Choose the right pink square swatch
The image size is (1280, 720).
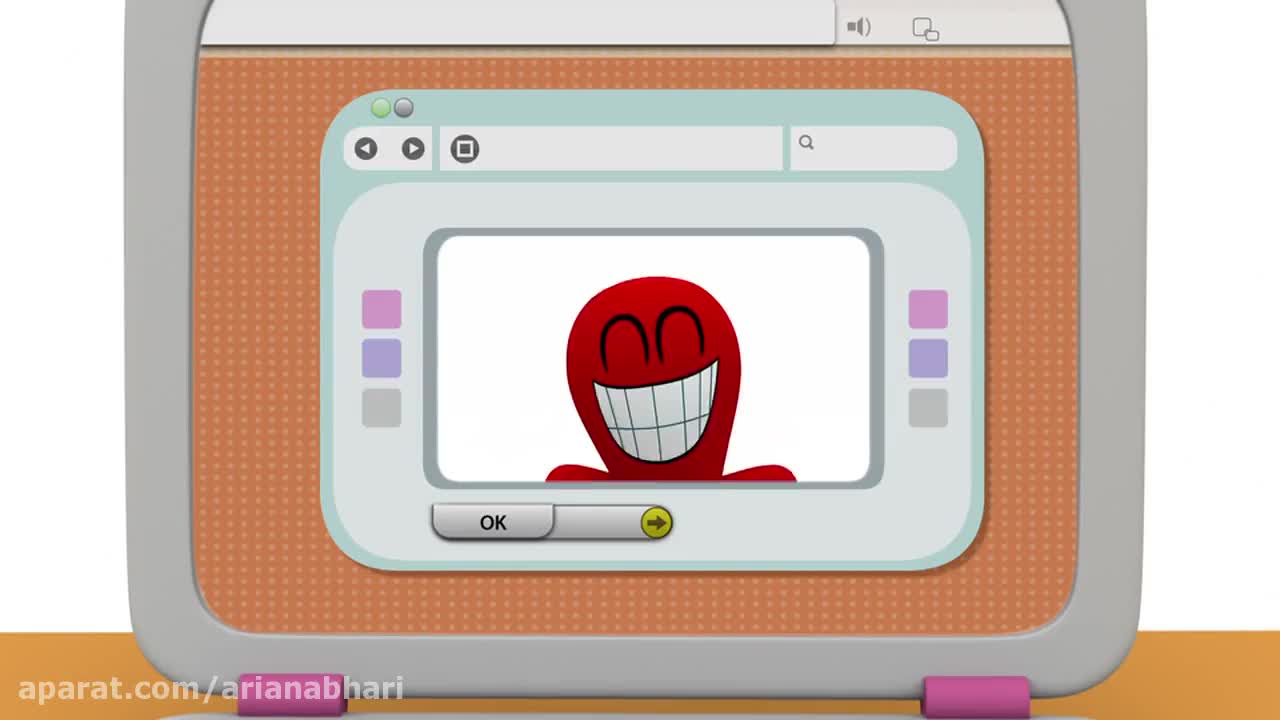(927, 310)
